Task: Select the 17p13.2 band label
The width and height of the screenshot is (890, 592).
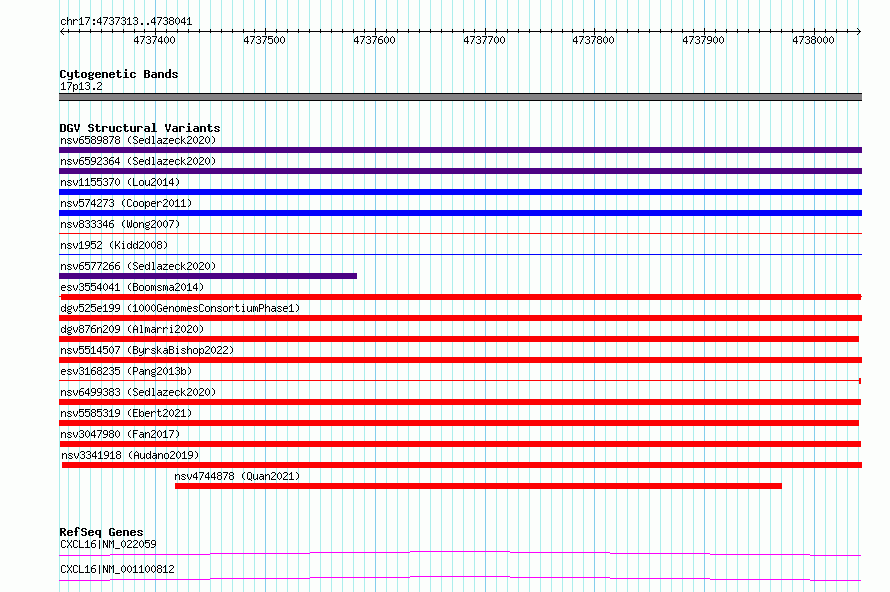Action: tap(81, 86)
